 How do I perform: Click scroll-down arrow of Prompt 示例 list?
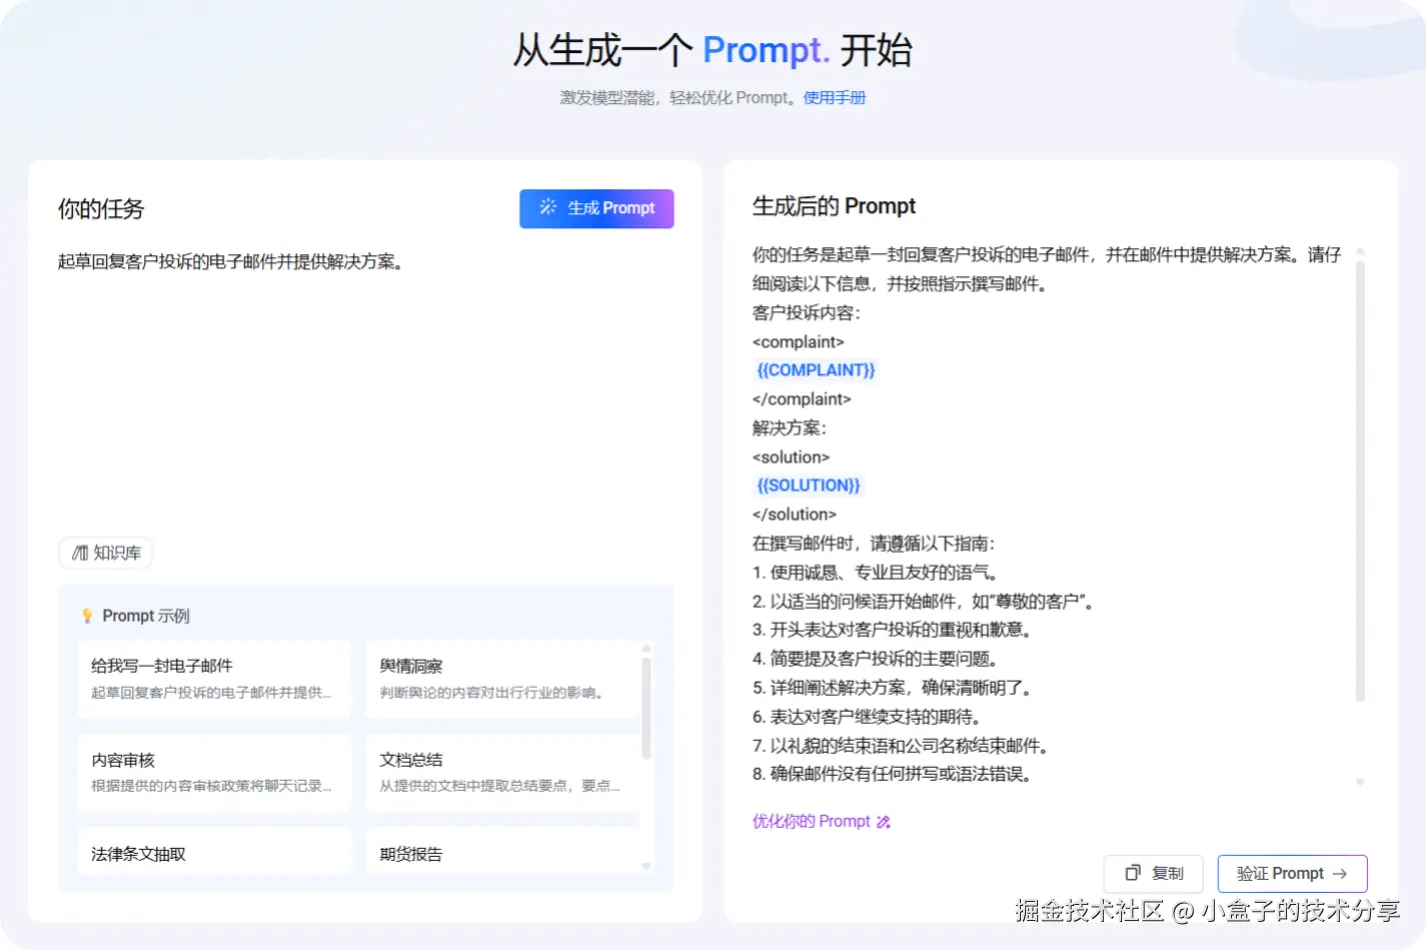[x=646, y=866]
